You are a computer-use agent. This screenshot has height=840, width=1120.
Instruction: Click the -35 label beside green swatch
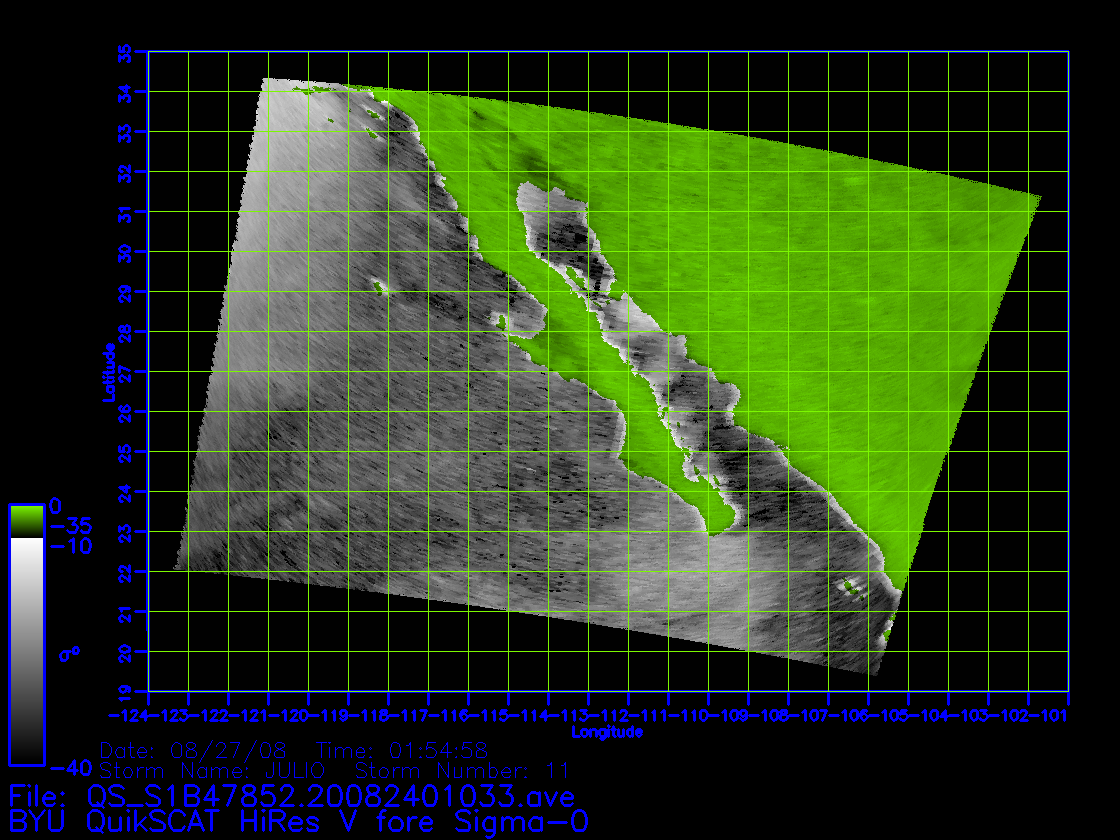[x=70, y=526]
